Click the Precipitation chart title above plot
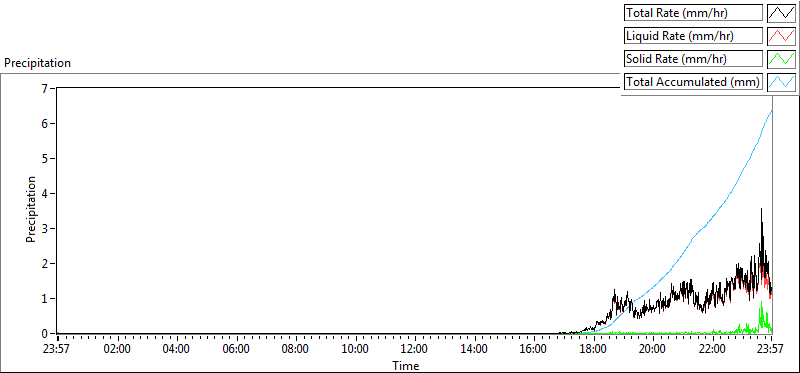 37,63
